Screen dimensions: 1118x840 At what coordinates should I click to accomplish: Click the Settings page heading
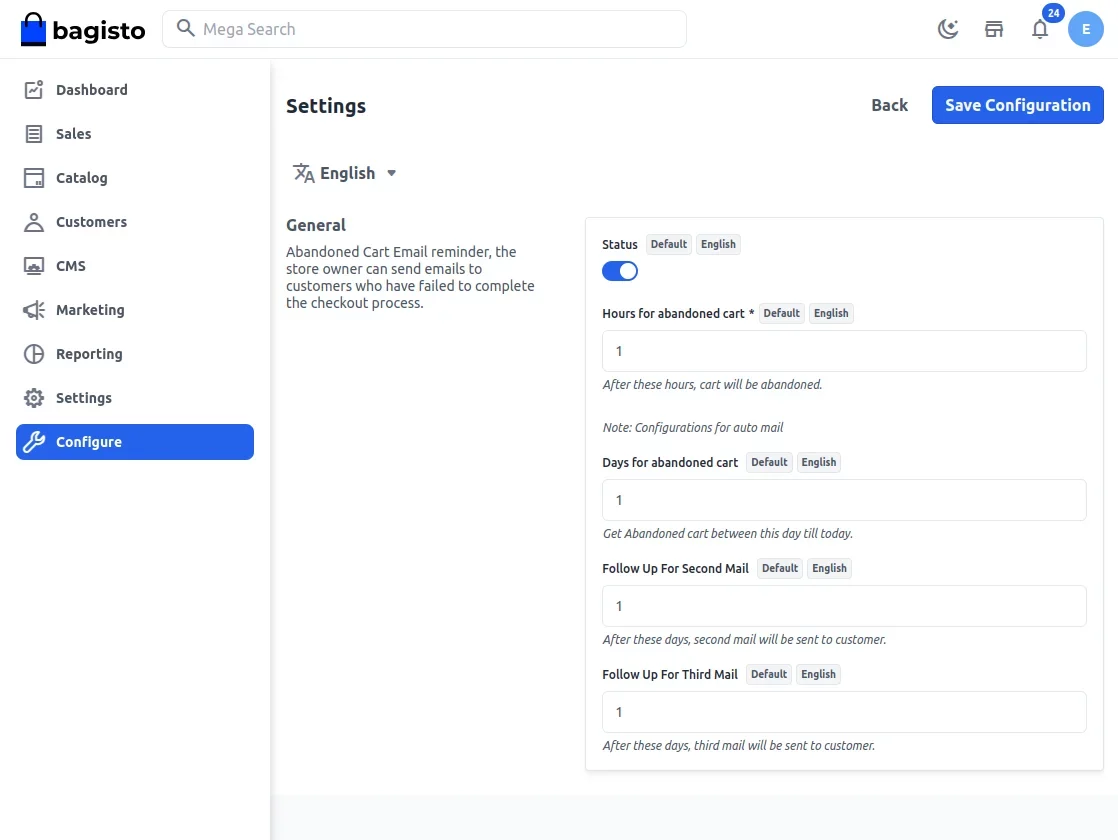coord(326,106)
